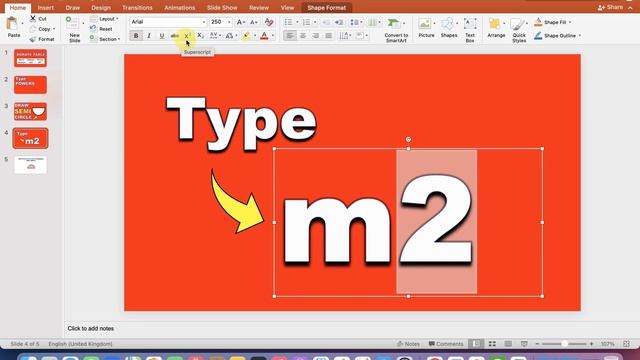Switch to the Insert tab
Screen dimensions: 640x360
pos(46,7)
